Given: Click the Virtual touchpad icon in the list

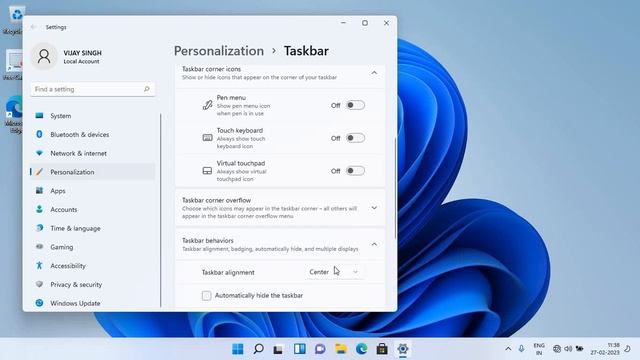Looking at the screenshot, I should (x=207, y=171).
